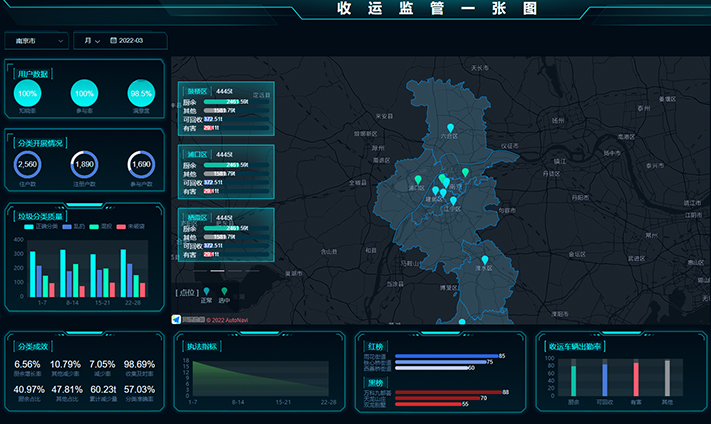Click the AutoNavi logo on the map
This screenshot has width=711, height=424.
click(177, 319)
